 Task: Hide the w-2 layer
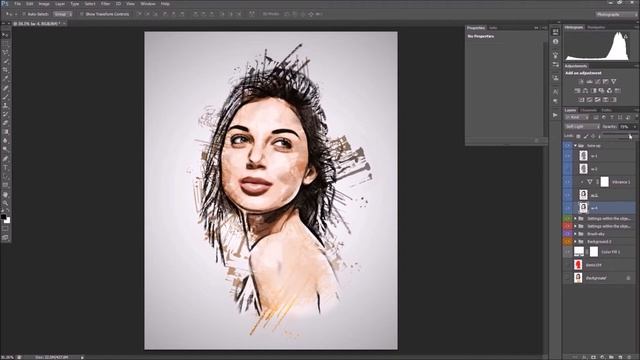pos(567,169)
